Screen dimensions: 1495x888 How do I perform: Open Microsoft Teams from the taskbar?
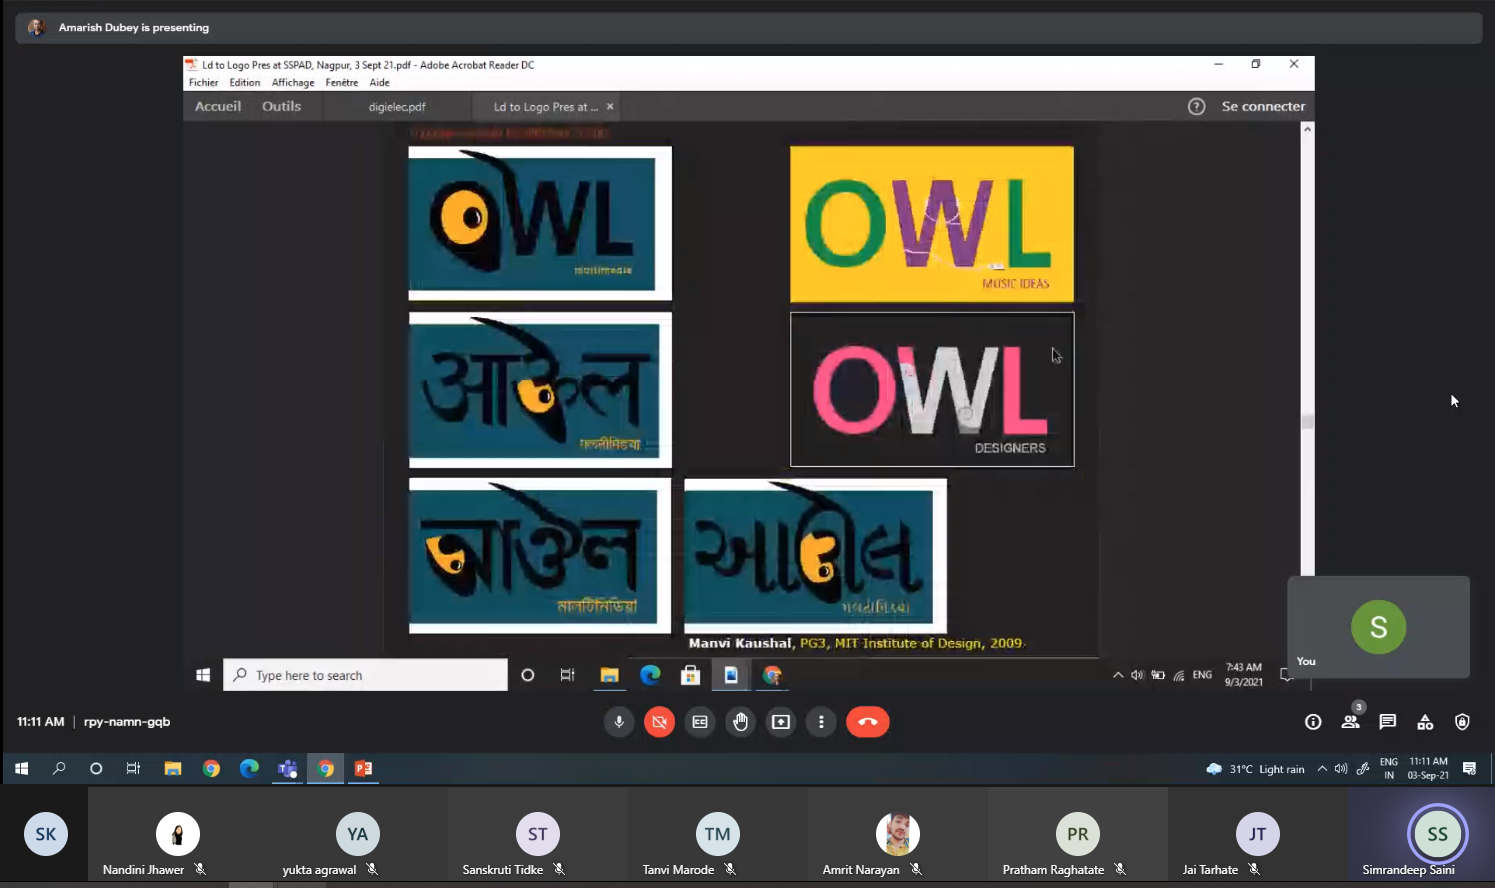click(288, 768)
